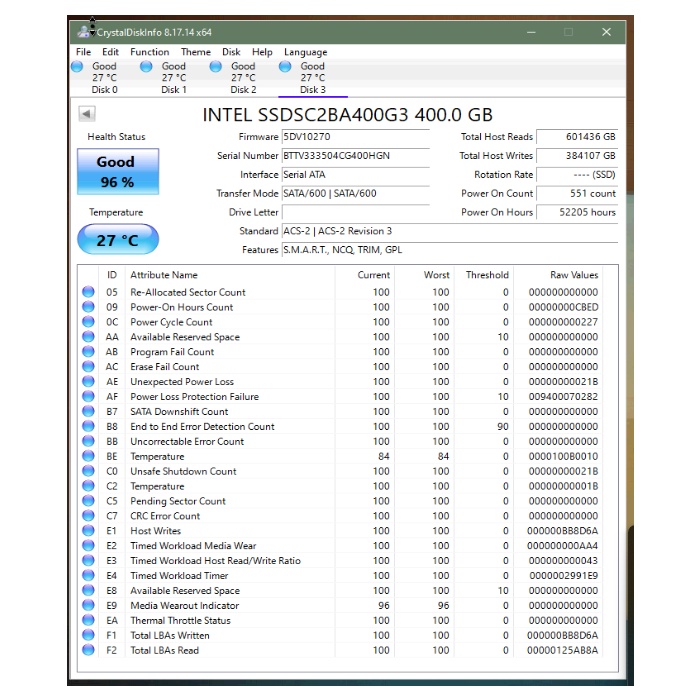The height and width of the screenshot is (700, 700).
Task: Click the Disk 2 status orb icon
Action: [x=216, y=67]
